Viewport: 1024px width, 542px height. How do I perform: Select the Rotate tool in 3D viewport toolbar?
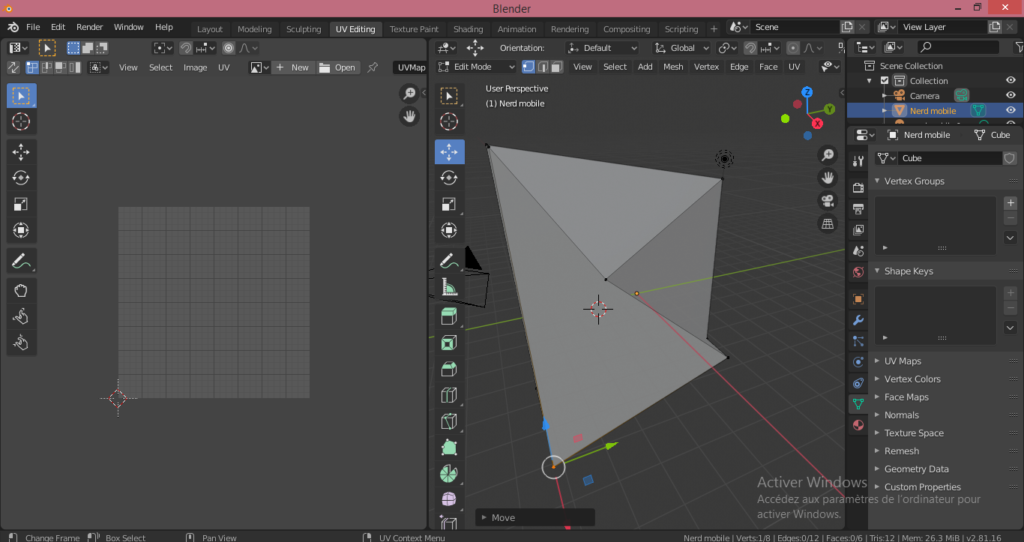(x=449, y=178)
